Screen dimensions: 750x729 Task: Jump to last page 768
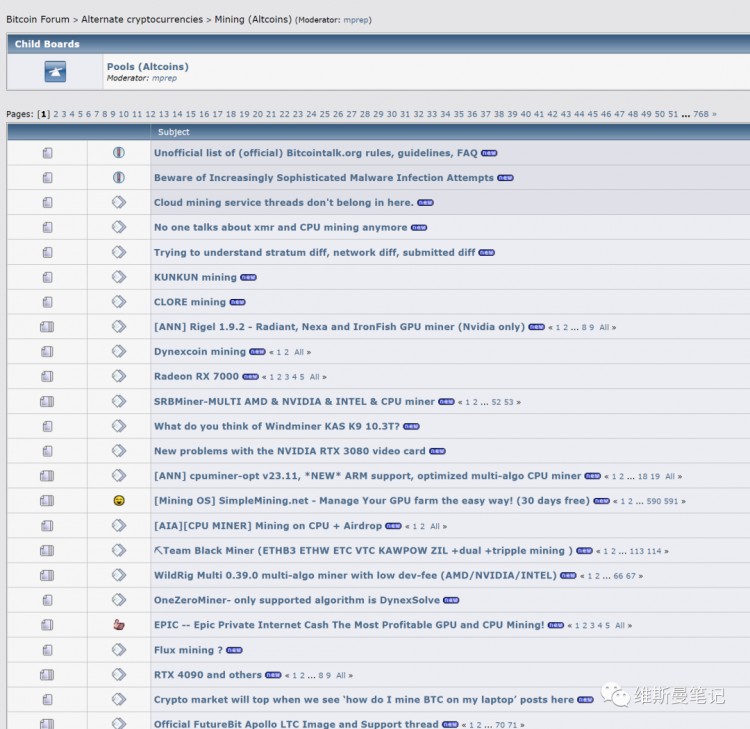(x=701, y=114)
